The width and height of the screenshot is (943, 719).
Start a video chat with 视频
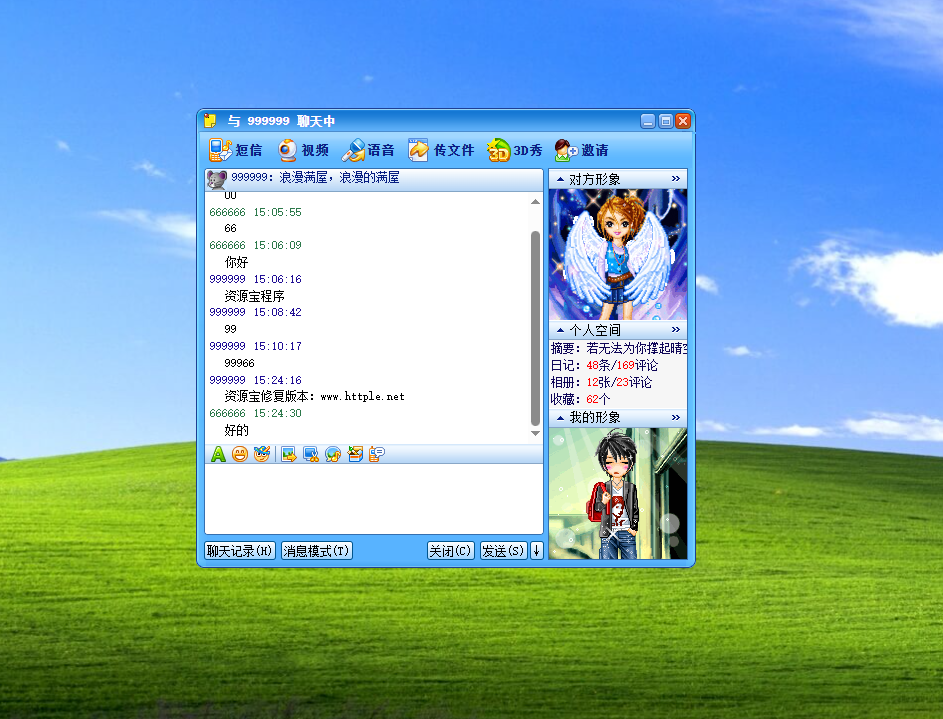coord(302,149)
